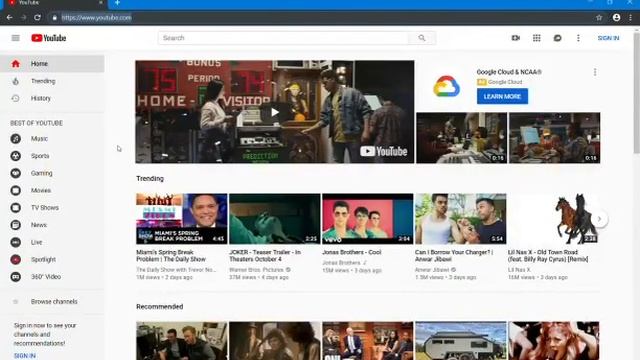The image size is (640, 360).
Task: Click the Sports channel icon
Action: pyautogui.click(x=16, y=156)
